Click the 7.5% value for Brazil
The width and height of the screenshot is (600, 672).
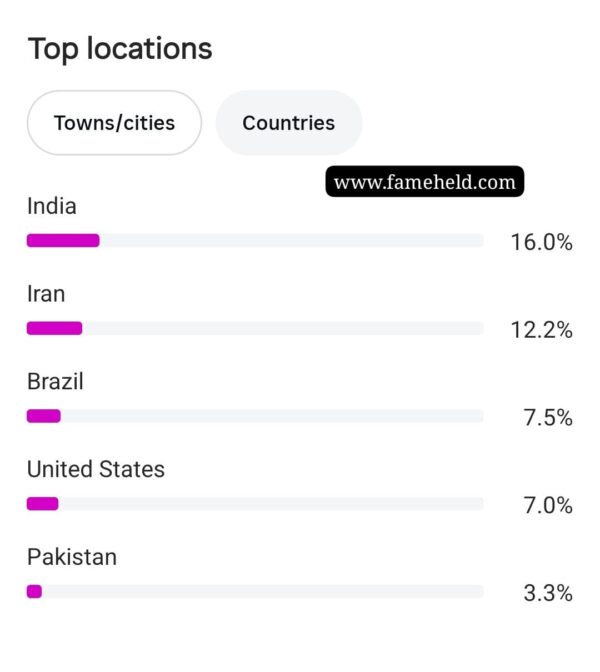(548, 418)
